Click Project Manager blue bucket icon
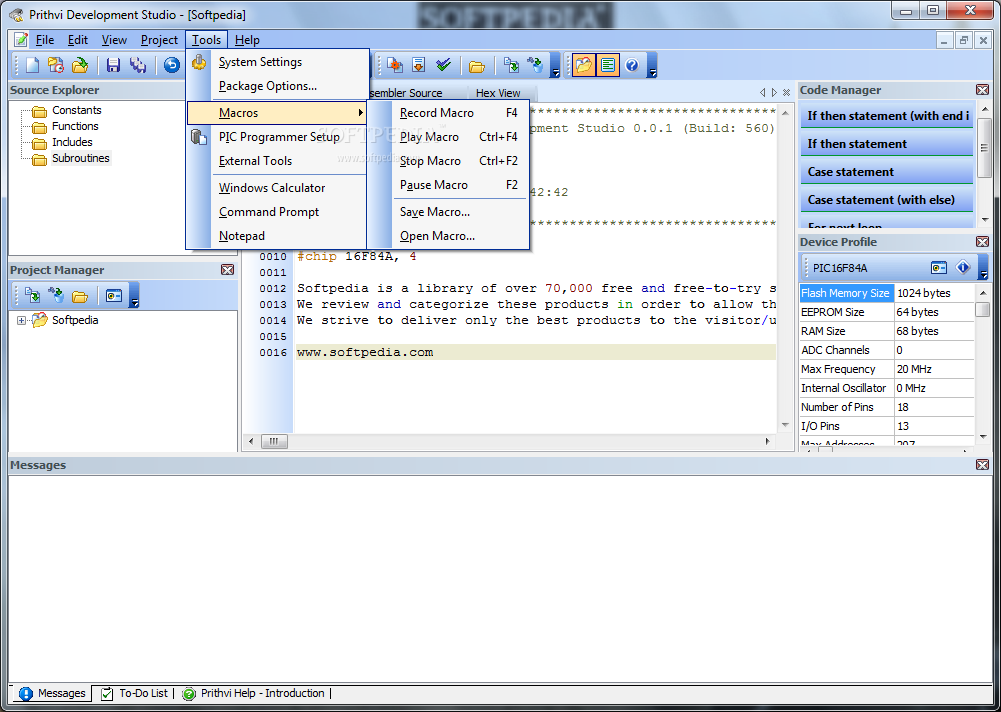The image size is (1001, 712). 56,296
